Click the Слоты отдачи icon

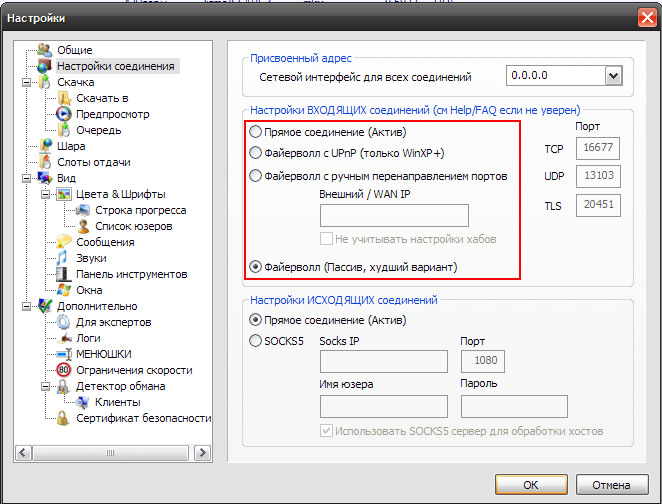45,162
